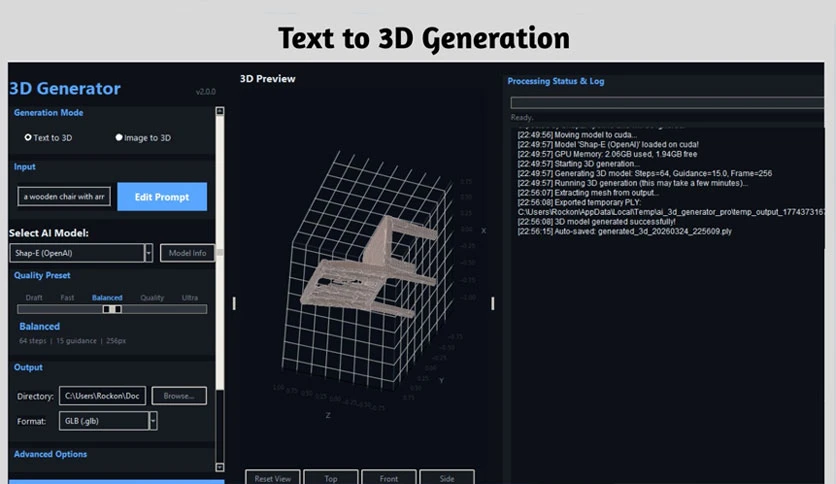Select the Quality preset label
The height and width of the screenshot is (484, 836).
pos(152,297)
